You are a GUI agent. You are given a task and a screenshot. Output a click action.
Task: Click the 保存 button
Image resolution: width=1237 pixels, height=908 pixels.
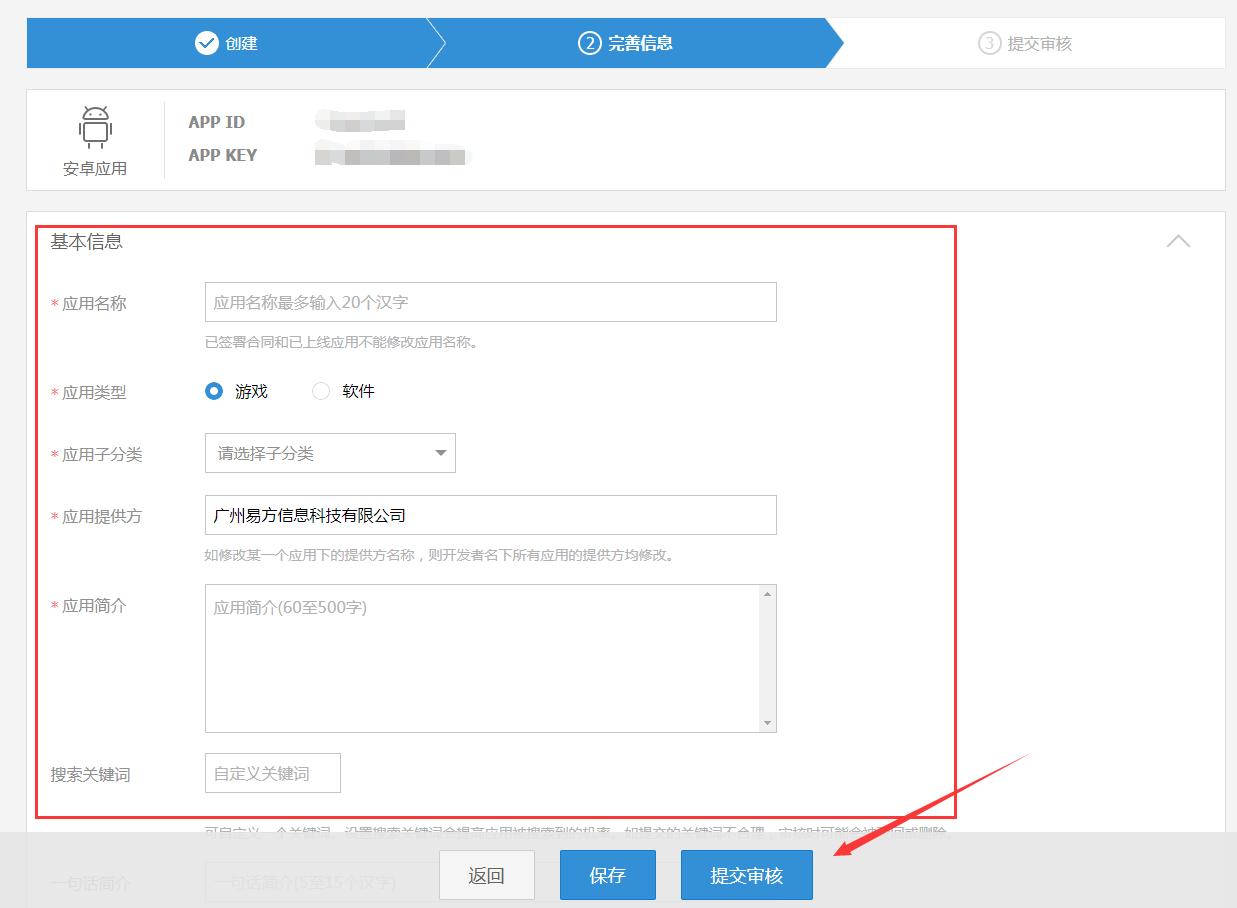click(x=608, y=875)
